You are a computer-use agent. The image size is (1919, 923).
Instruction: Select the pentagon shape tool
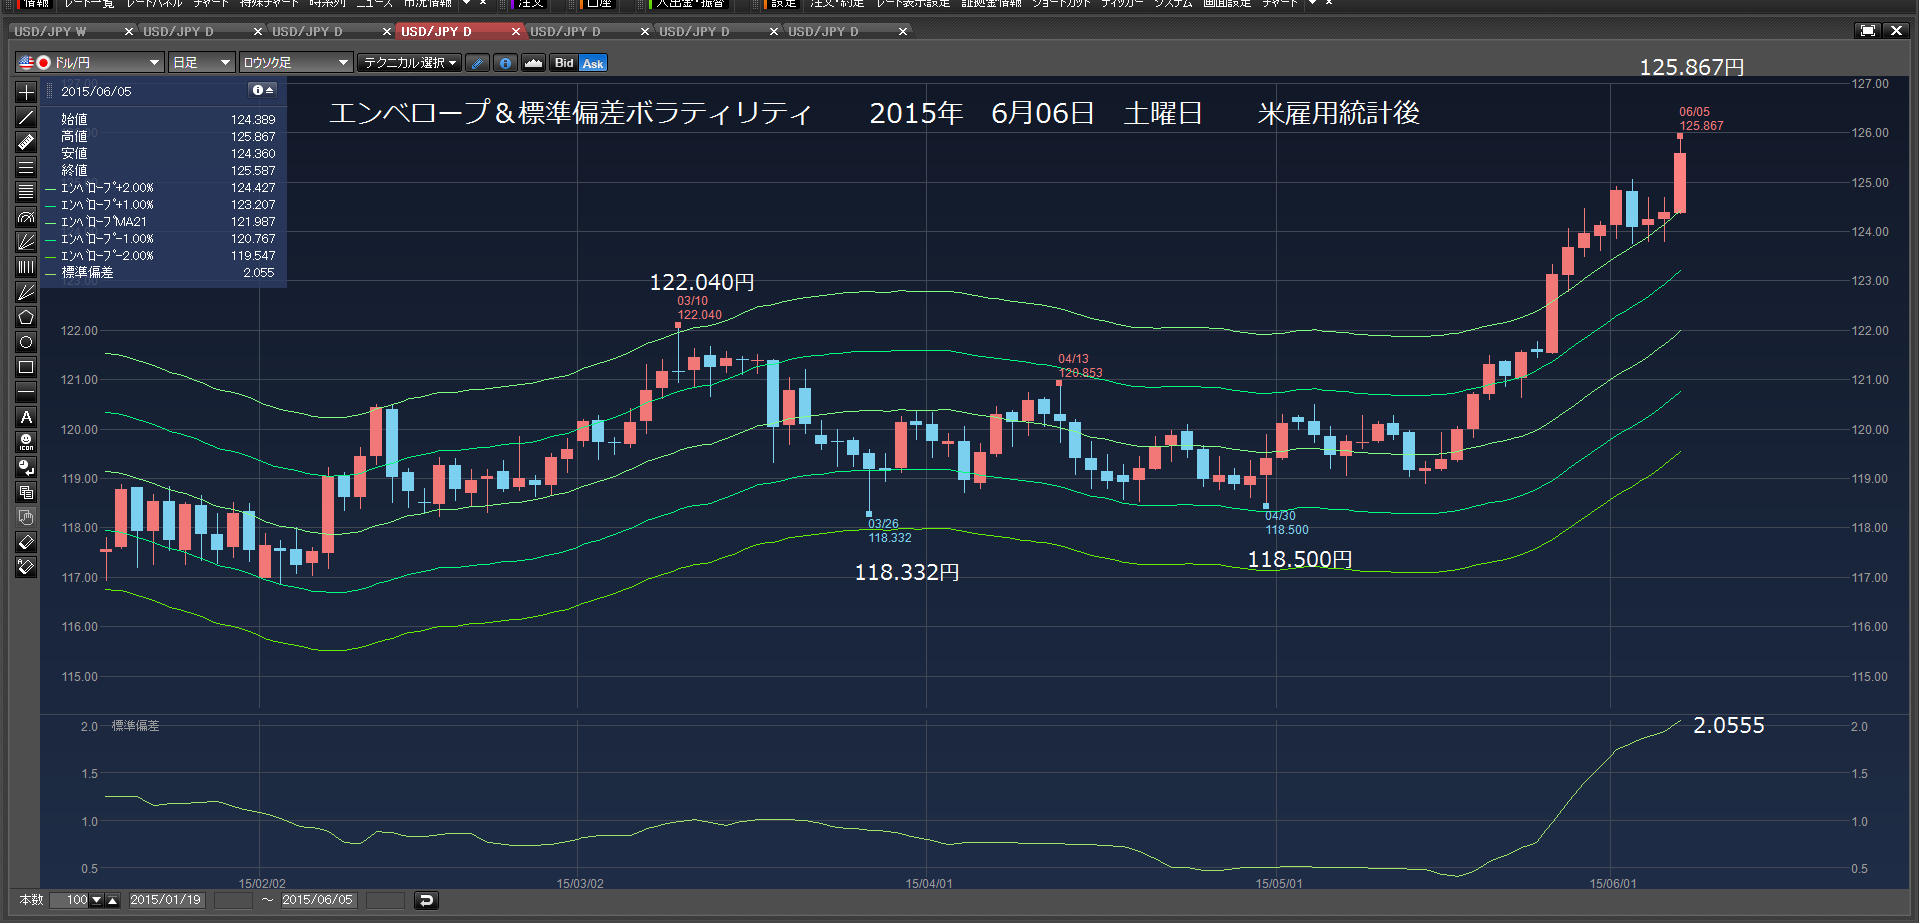pos(26,317)
